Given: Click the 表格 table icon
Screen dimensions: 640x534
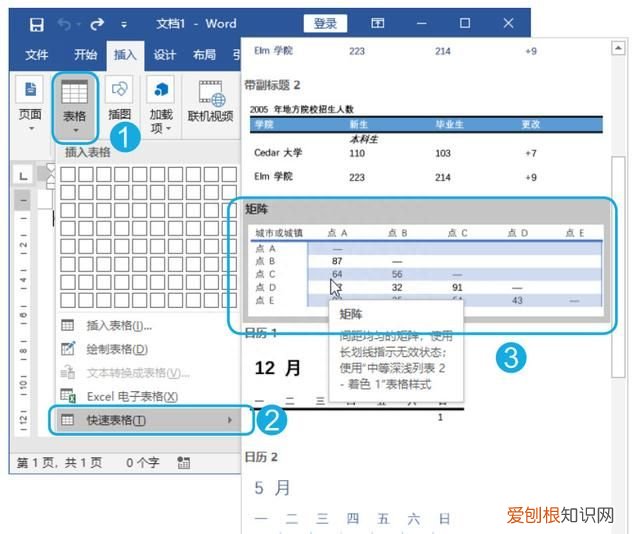Looking at the screenshot, I should pos(74,91).
